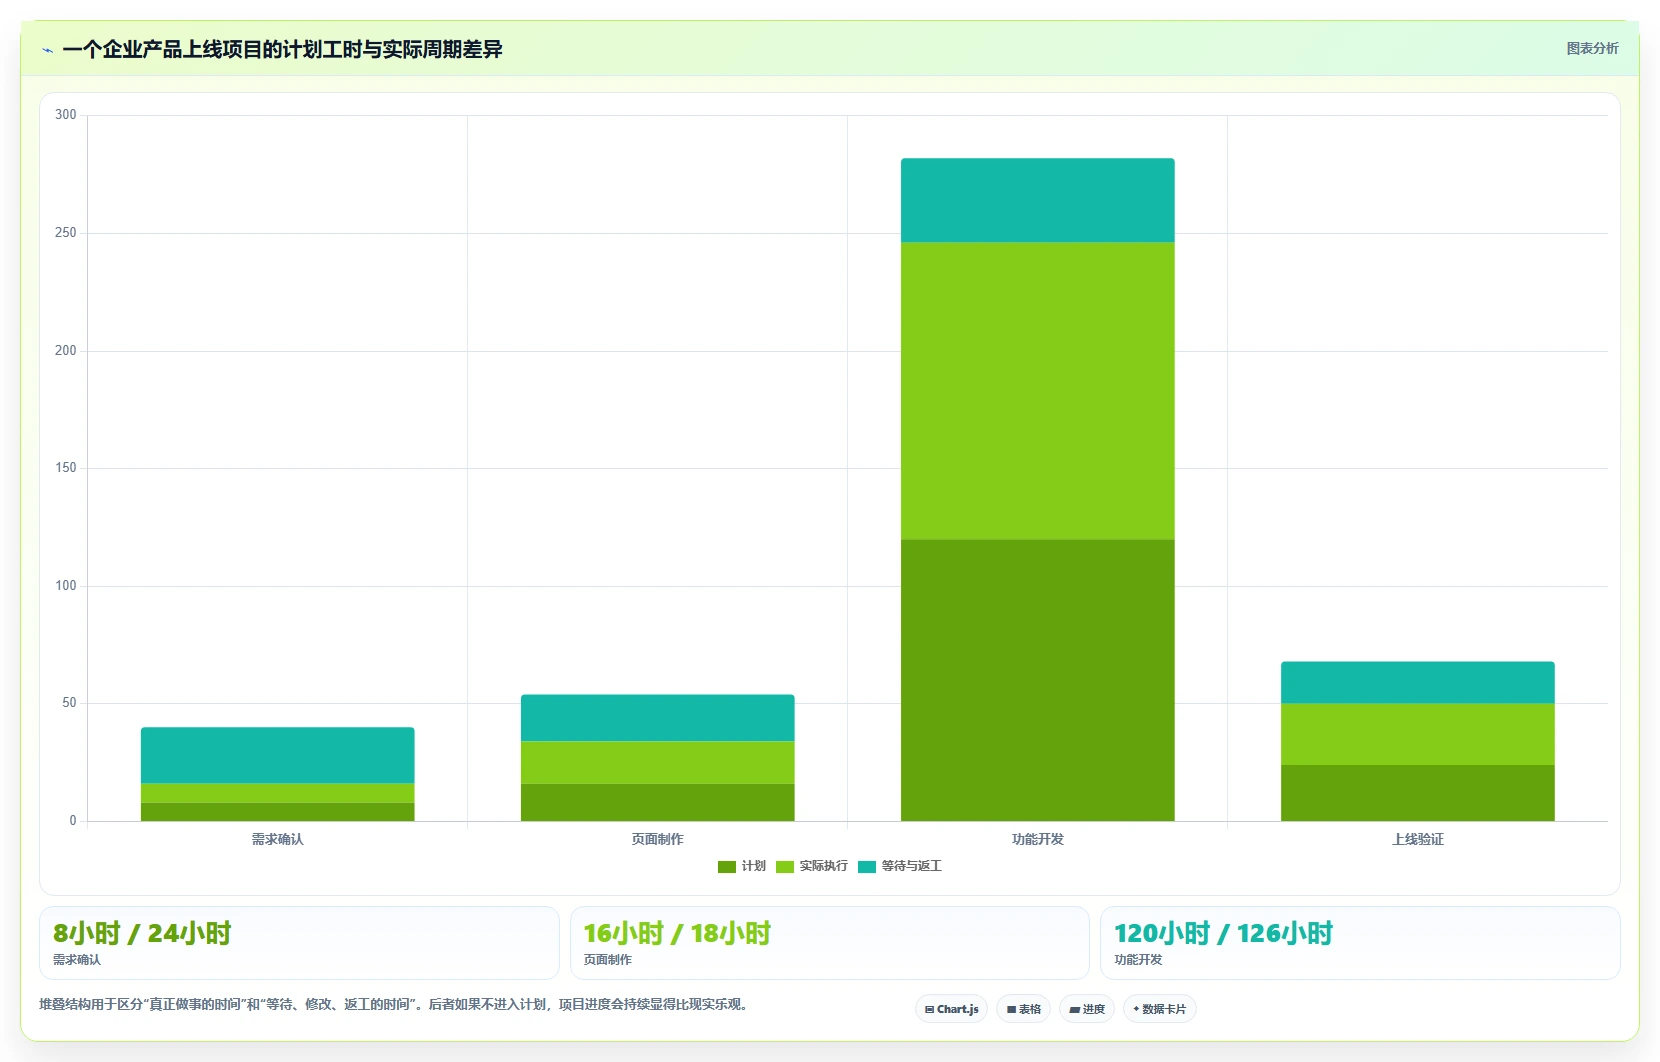1660x1062 pixels.
Task: Click the 需求确认 x-axis label
Action: pyautogui.click(x=278, y=839)
